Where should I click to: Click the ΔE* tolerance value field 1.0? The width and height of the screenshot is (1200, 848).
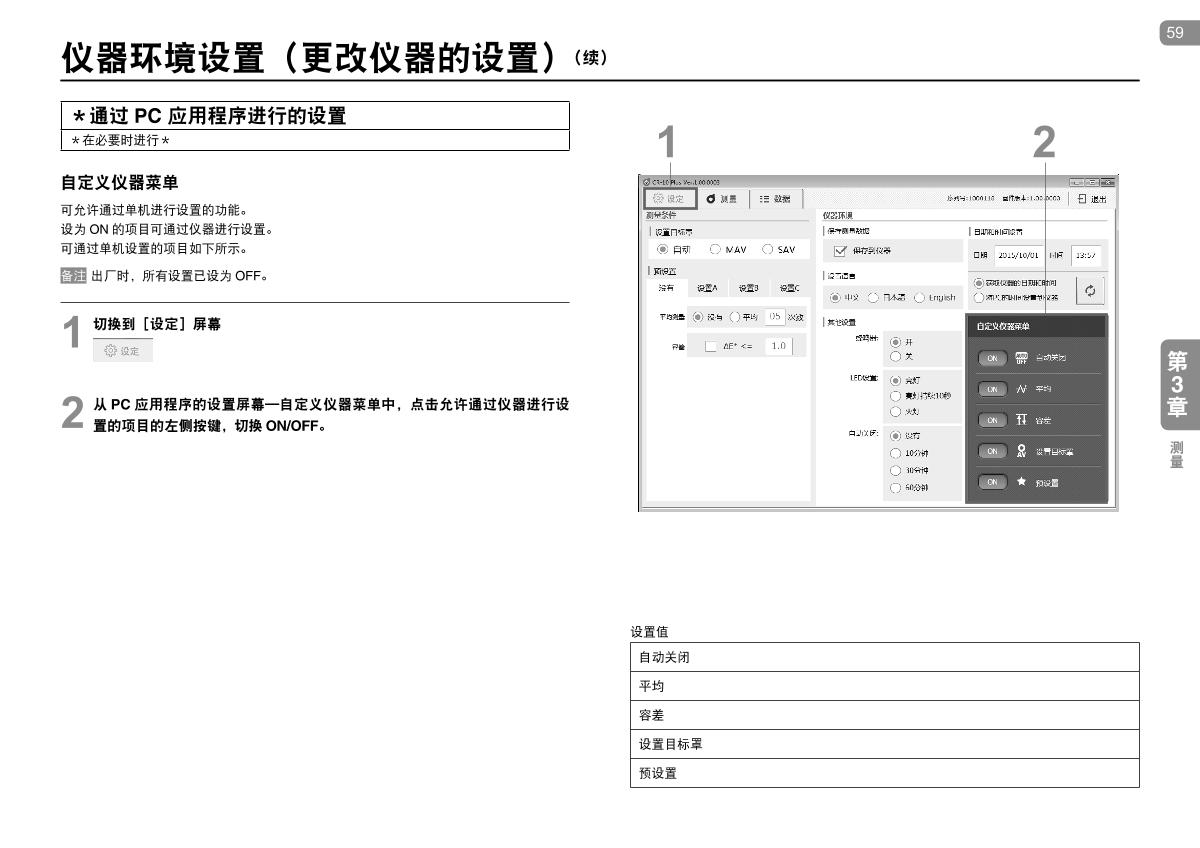[x=778, y=346]
